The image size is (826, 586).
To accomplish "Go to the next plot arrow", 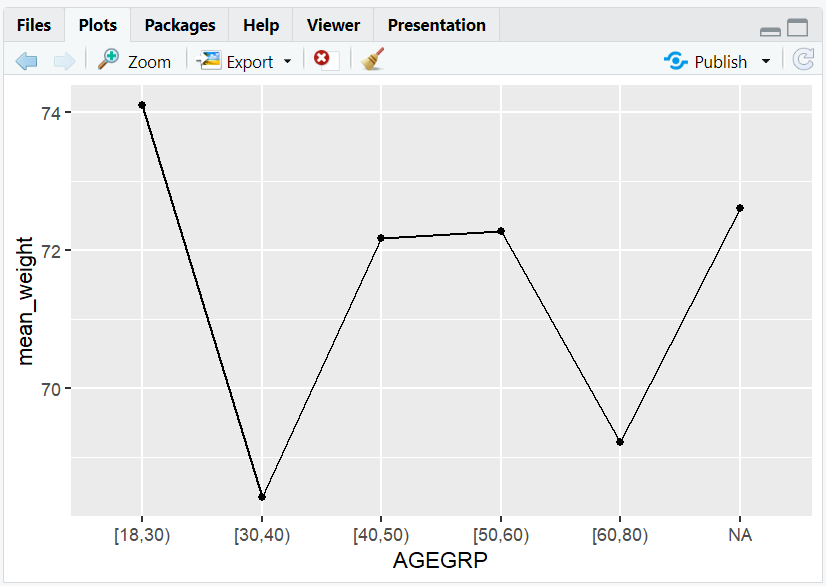I will coord(64,61).
